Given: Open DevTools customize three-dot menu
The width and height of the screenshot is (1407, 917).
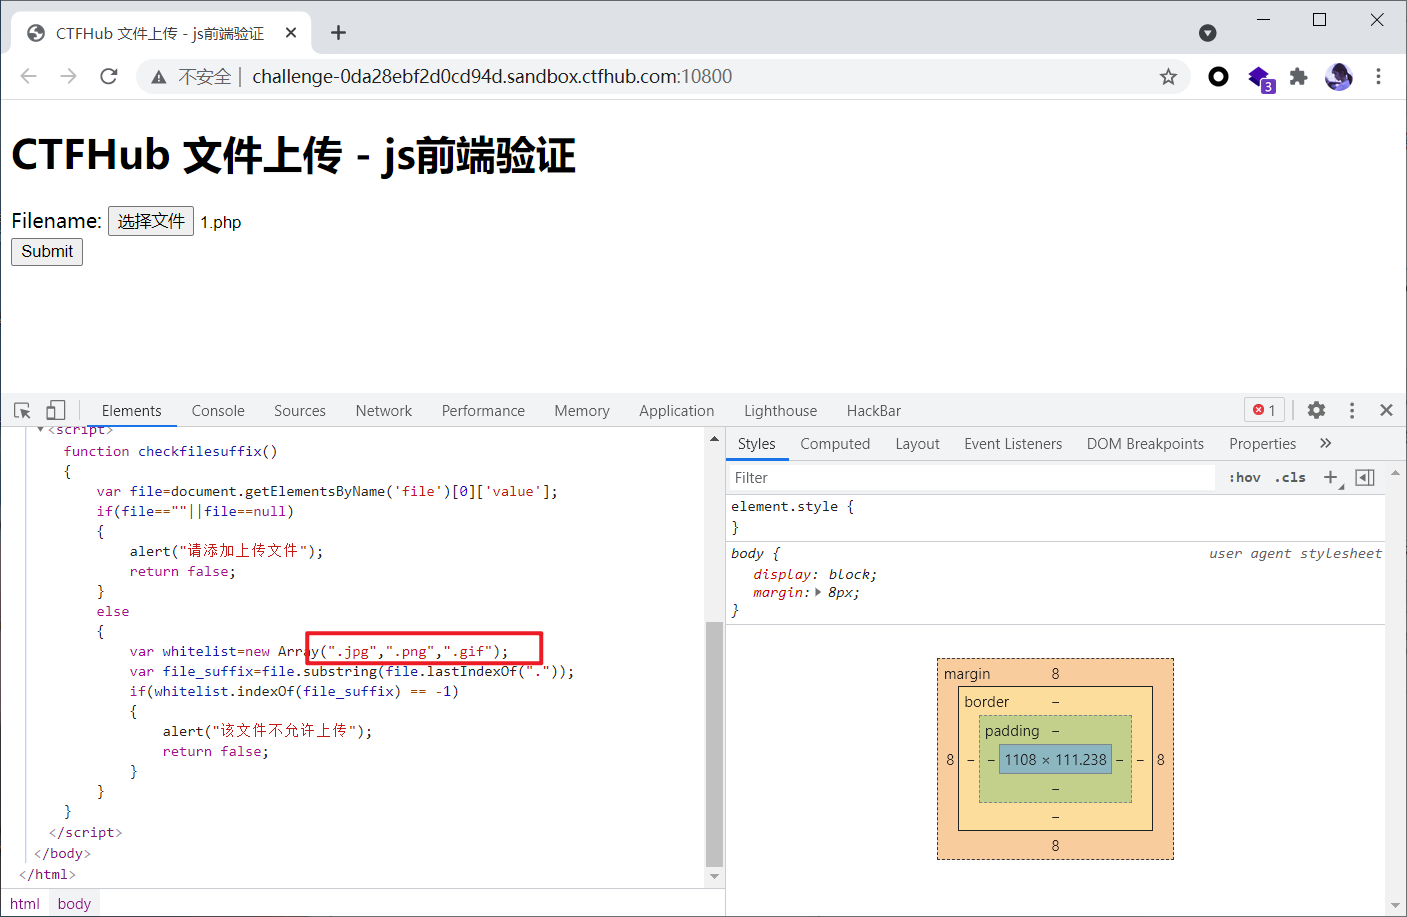Looking at the screenshot, I should point(1351,410).
